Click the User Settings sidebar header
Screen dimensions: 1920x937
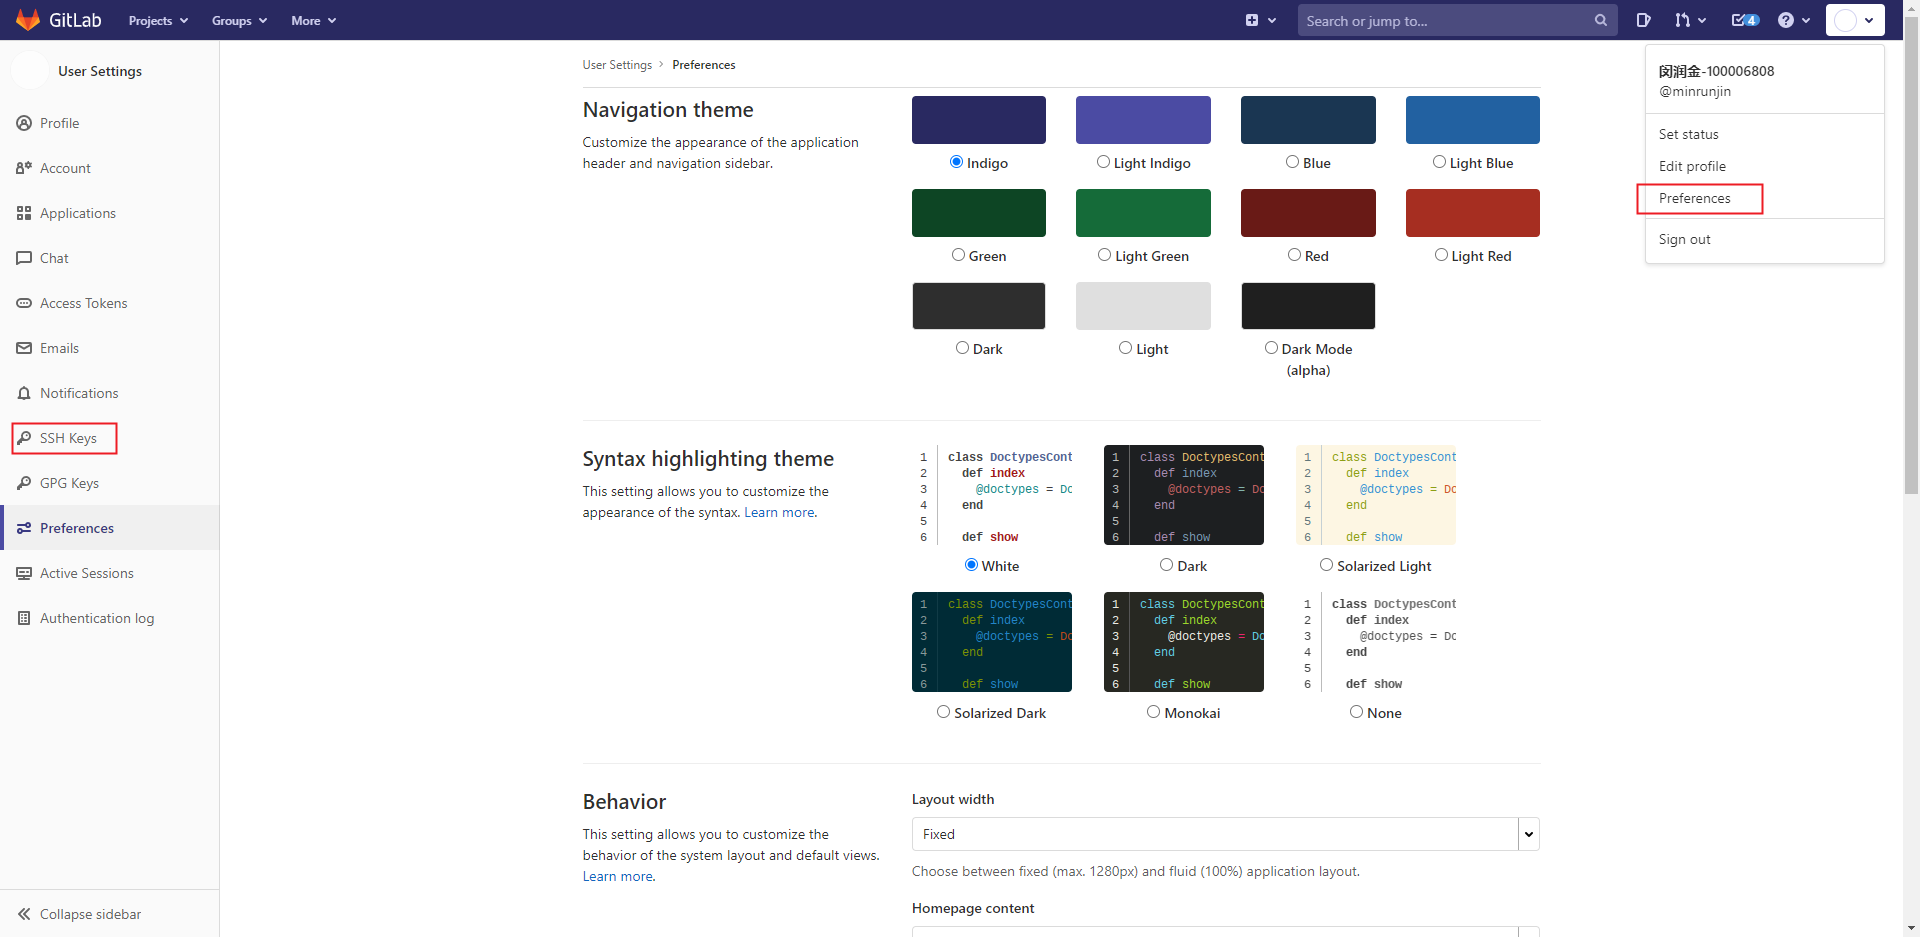tap(99, 71)
